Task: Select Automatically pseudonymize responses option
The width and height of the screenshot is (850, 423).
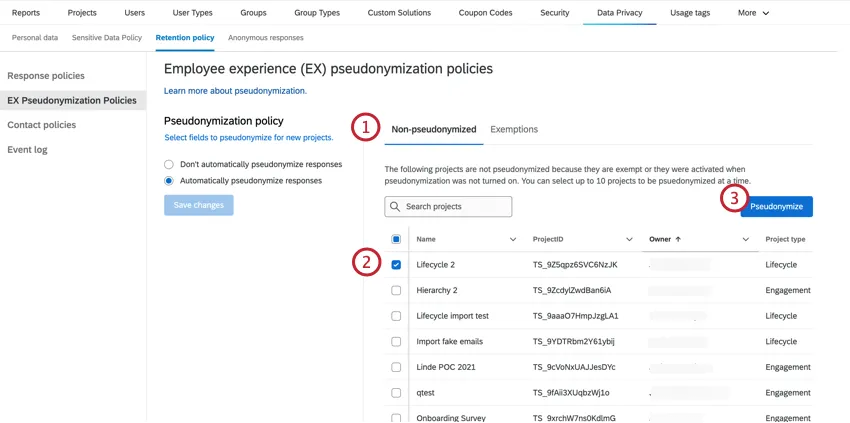Action: coord(169,181)
